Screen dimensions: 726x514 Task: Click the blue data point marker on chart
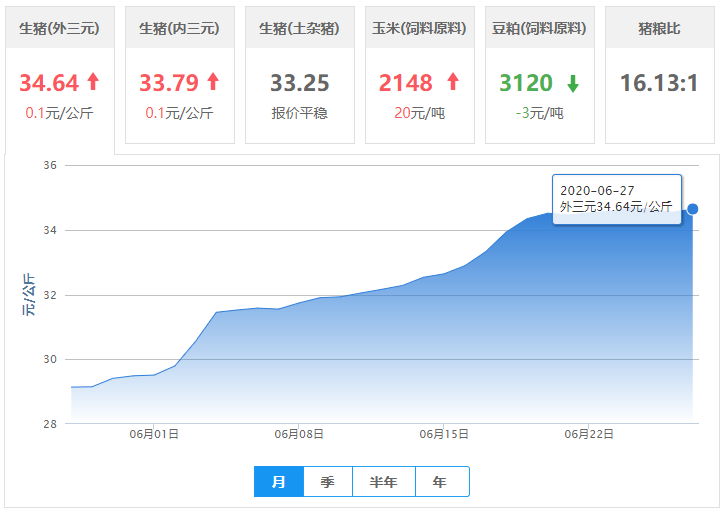pyautogui.click(x=692, y=209)
